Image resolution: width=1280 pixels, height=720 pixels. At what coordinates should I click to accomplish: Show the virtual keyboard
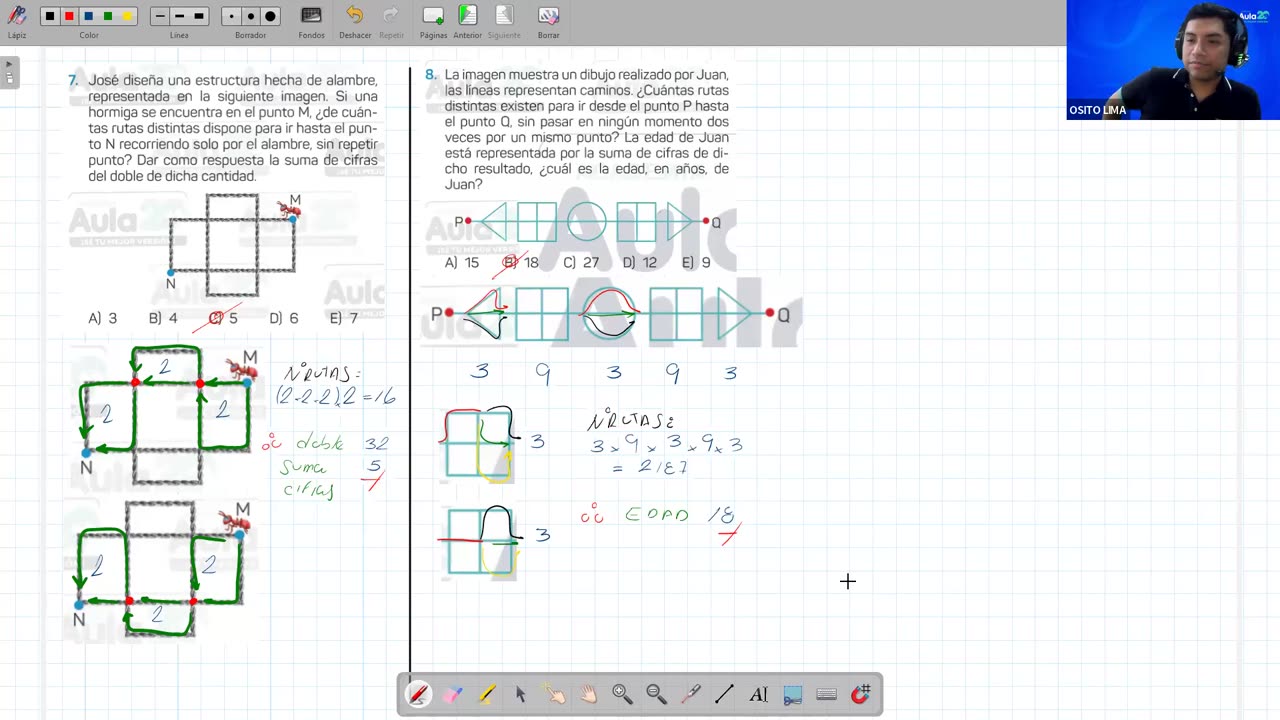[x=826, y=693]
